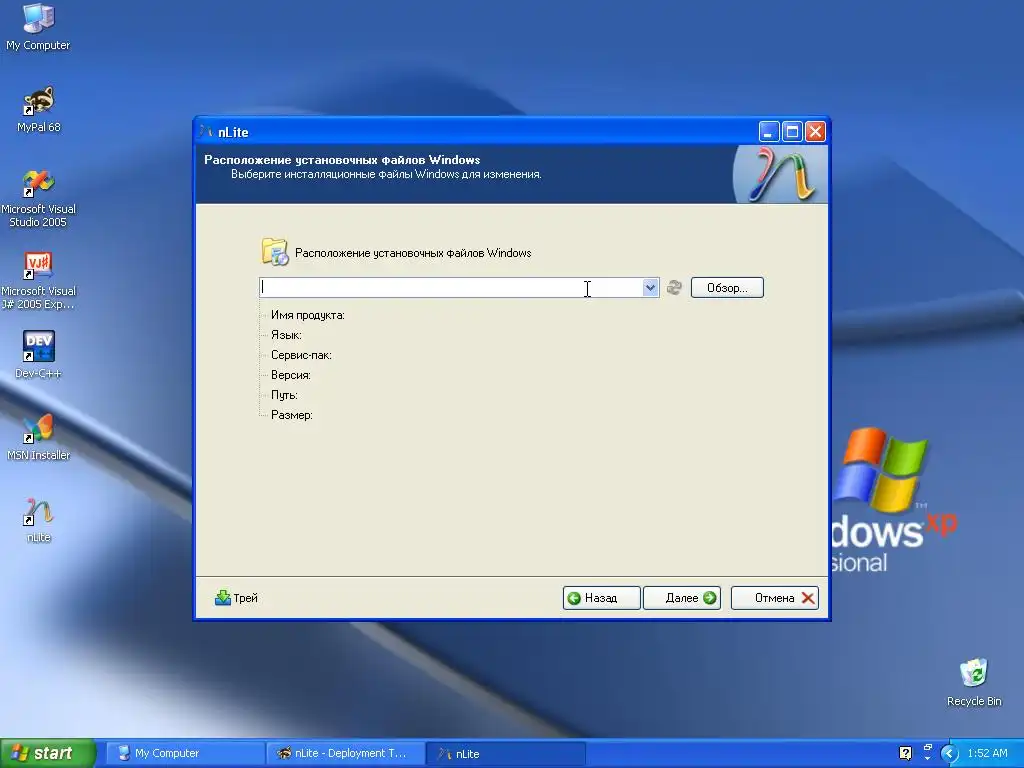Click the Размер: label
This screenshot has height=768, width=1024.
click(x=291, y=415)
